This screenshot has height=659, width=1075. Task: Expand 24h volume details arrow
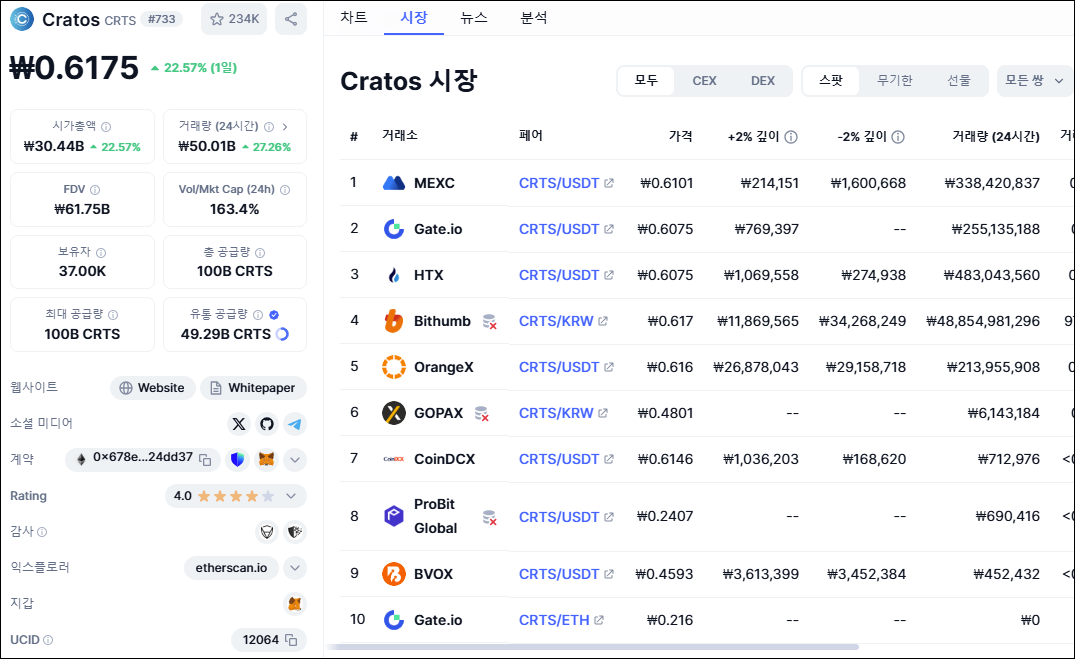tap(285, 127)
